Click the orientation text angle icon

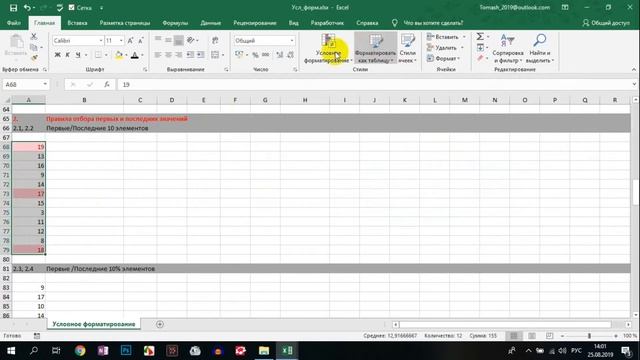[191, 40]
